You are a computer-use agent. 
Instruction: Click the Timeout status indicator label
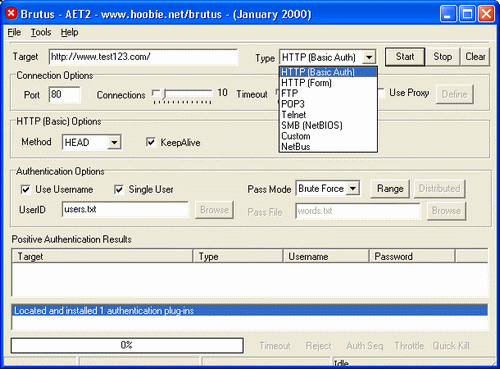point(275,346)
